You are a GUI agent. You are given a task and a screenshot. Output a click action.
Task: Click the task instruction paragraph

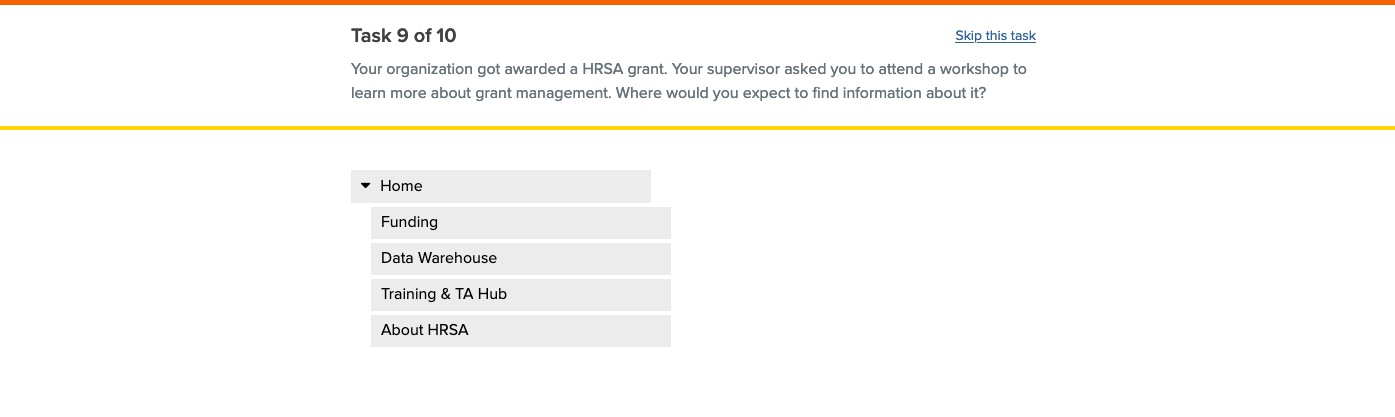click(688, 81)
